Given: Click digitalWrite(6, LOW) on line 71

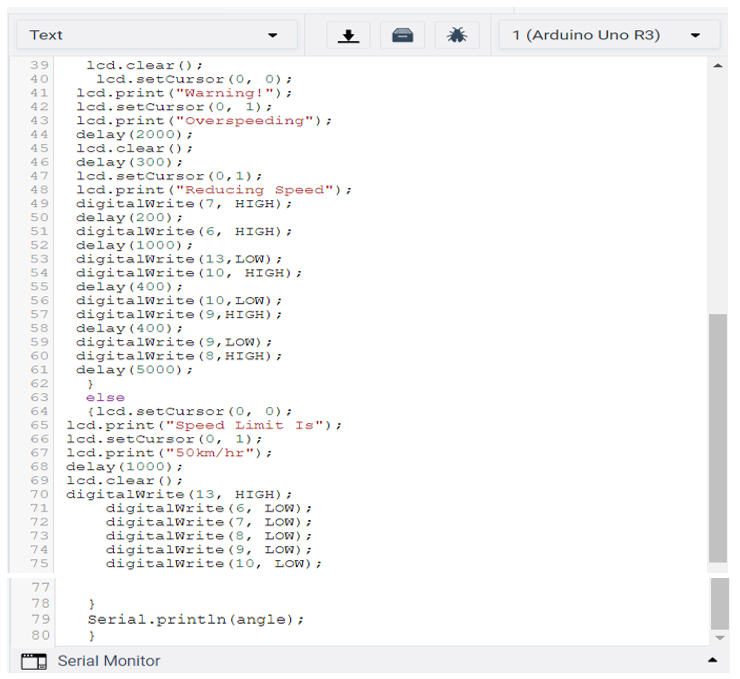Looking at the screenshot, I should pos(209,508).
